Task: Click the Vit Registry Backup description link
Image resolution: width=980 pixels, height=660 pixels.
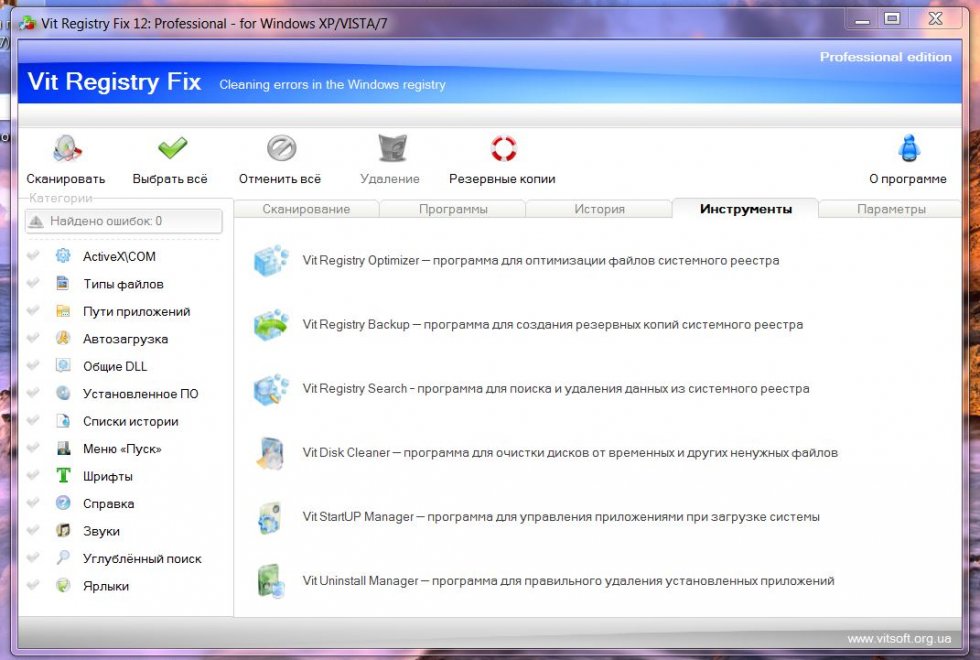Action: click(x=552, y=324)
